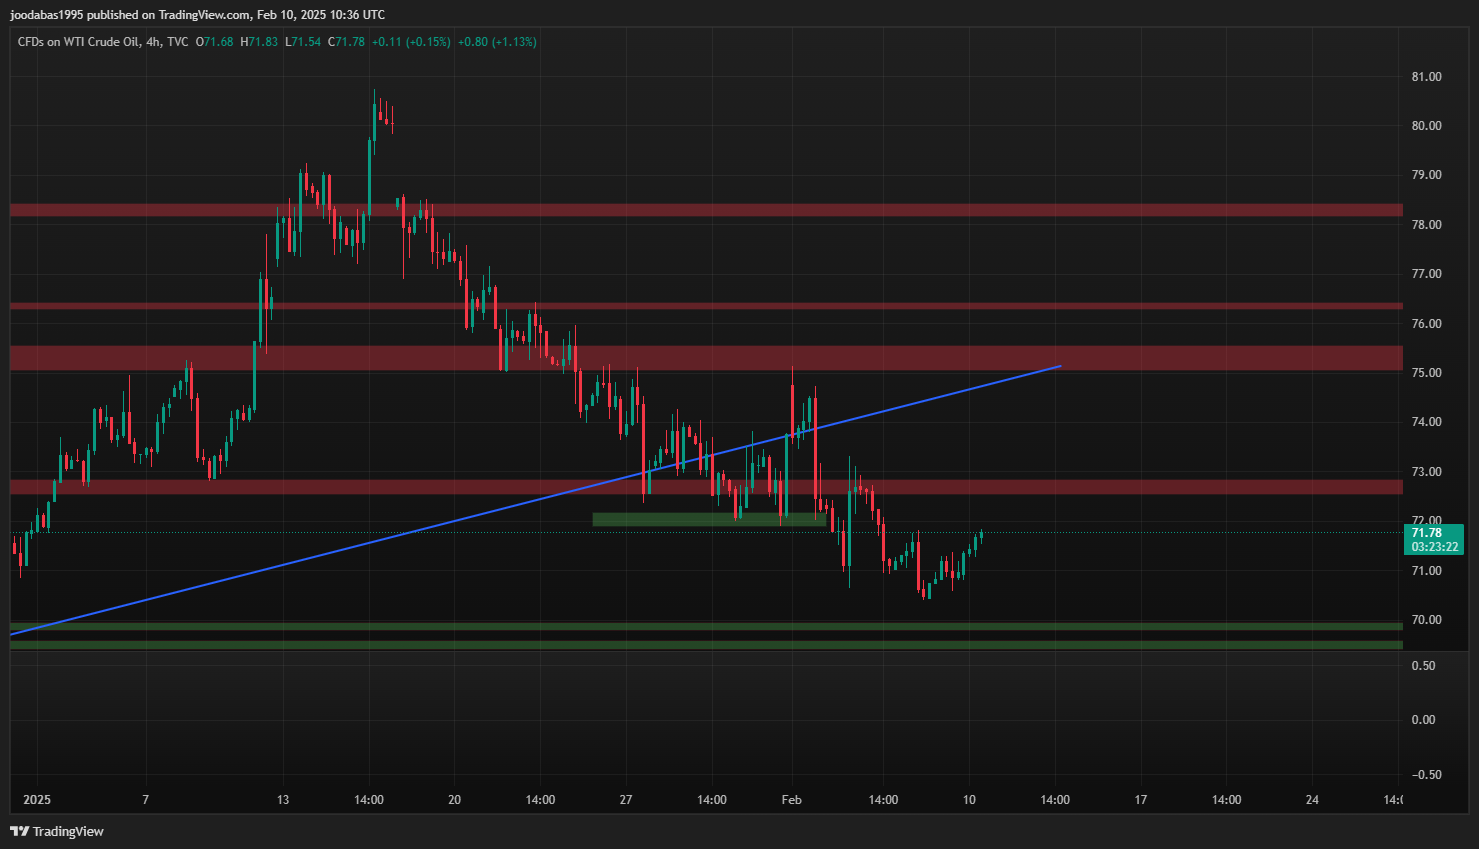Click the tallest green candle peaking near 80.70
Viewport: 1479px width, 849px height.
click(x=375, y=120)
